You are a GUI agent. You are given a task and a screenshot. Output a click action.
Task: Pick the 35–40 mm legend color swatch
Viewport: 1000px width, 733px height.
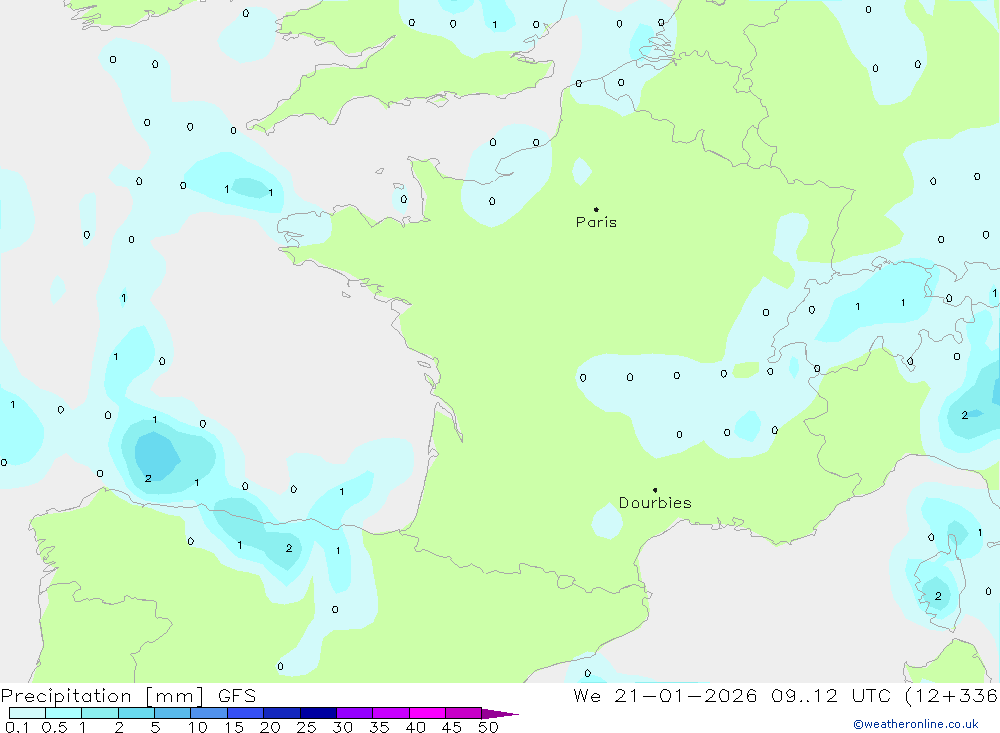(391, 713)
